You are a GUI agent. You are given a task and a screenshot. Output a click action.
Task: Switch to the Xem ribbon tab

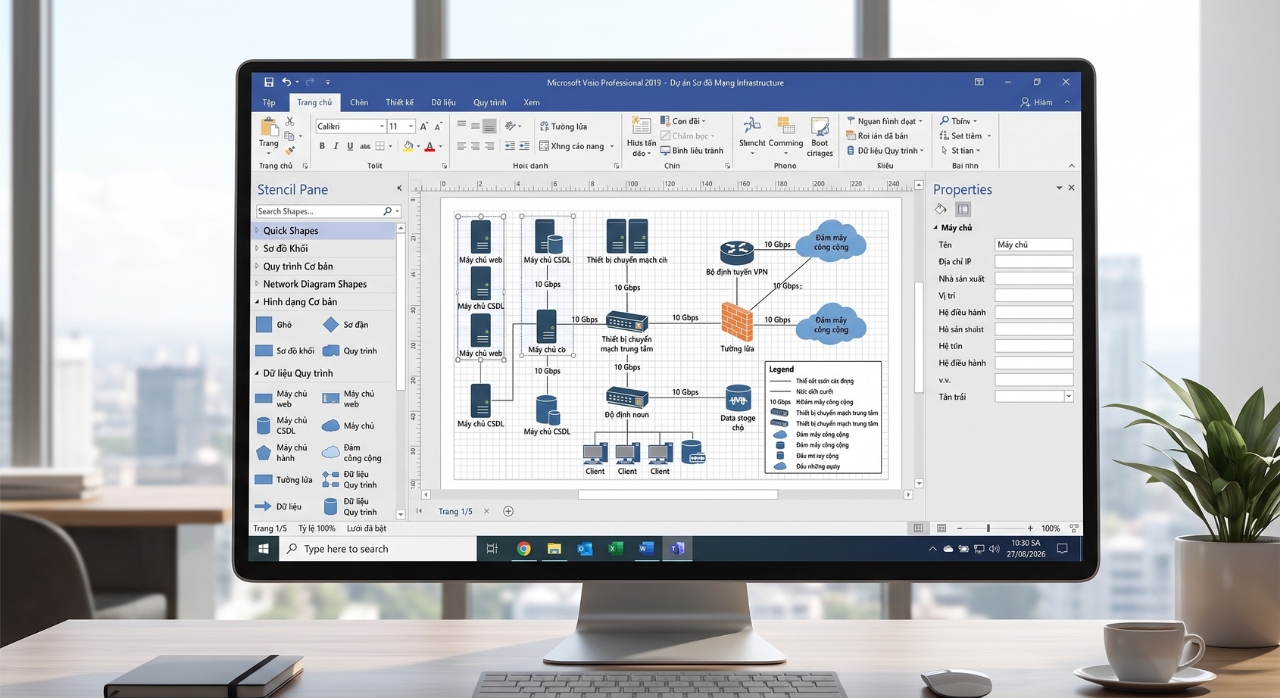(531, 102)
